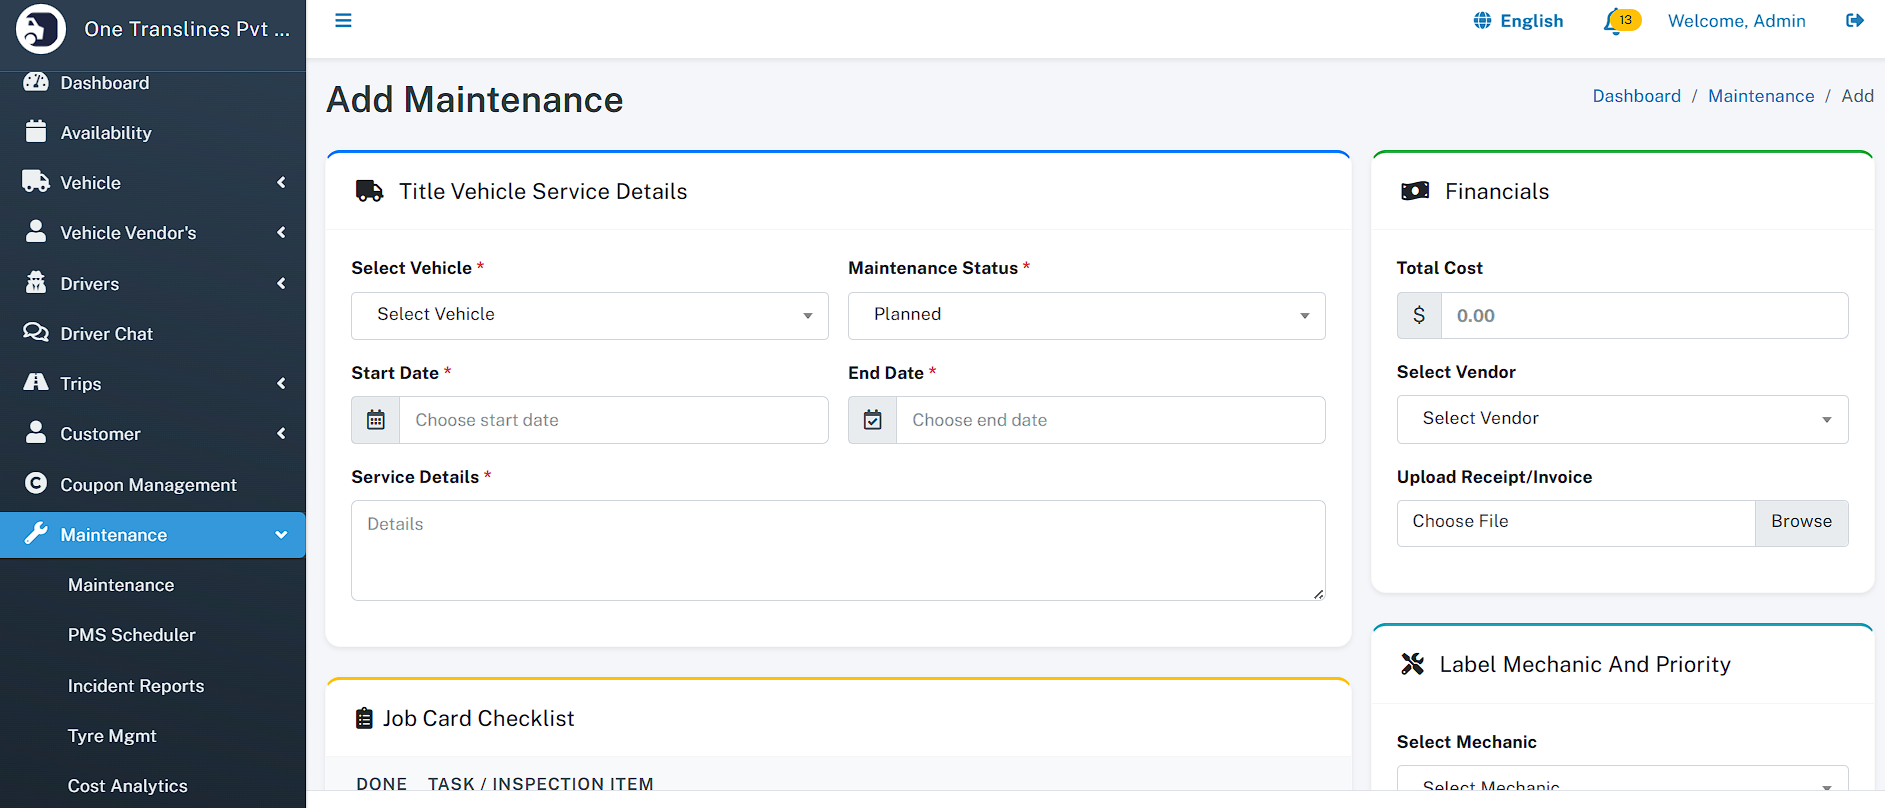Click the hamburger menu toggle icon

pos(343,21)
